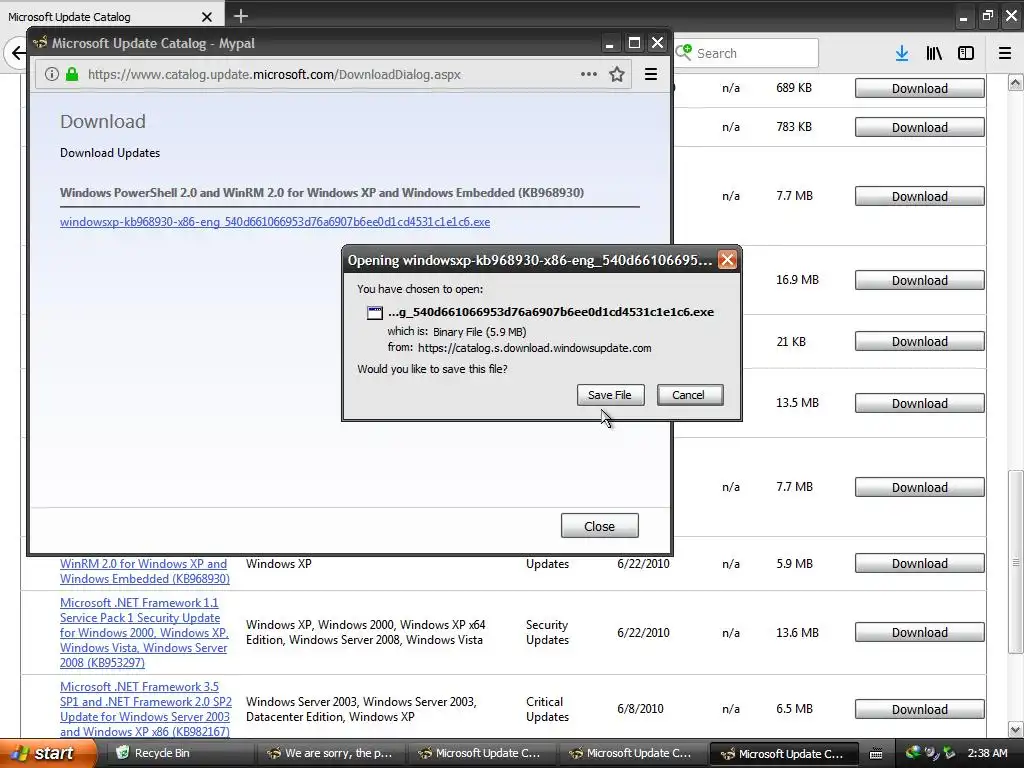
Task: Download the 16.9 MB update
Action: [920, 280]
